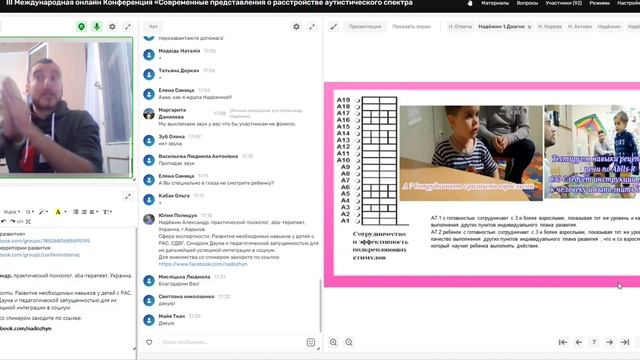This screenshot has height=360, width=640.
Task: Click the slide number field showing 7
Action: [x=594, y=342]
